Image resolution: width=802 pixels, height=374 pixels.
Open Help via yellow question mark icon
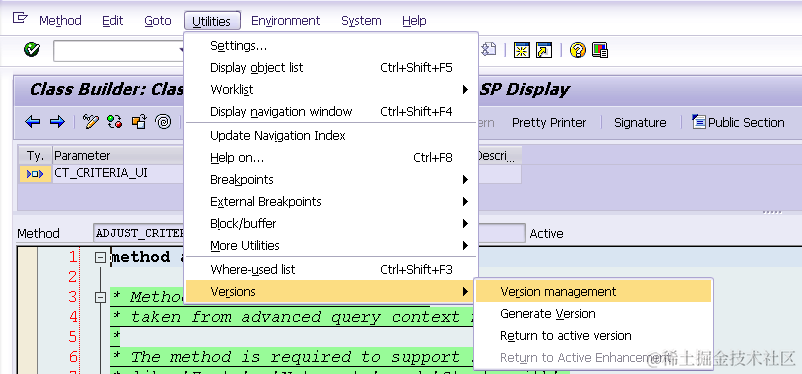point(577,50)
